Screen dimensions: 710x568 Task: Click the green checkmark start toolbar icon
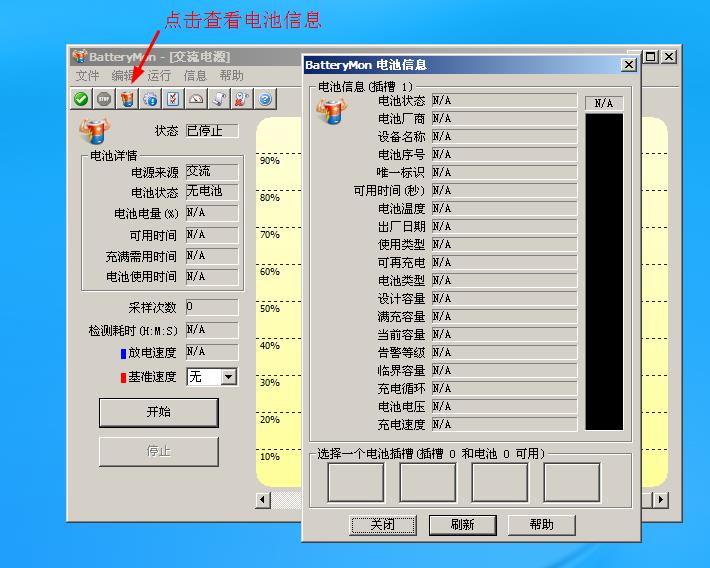point(81,99)
